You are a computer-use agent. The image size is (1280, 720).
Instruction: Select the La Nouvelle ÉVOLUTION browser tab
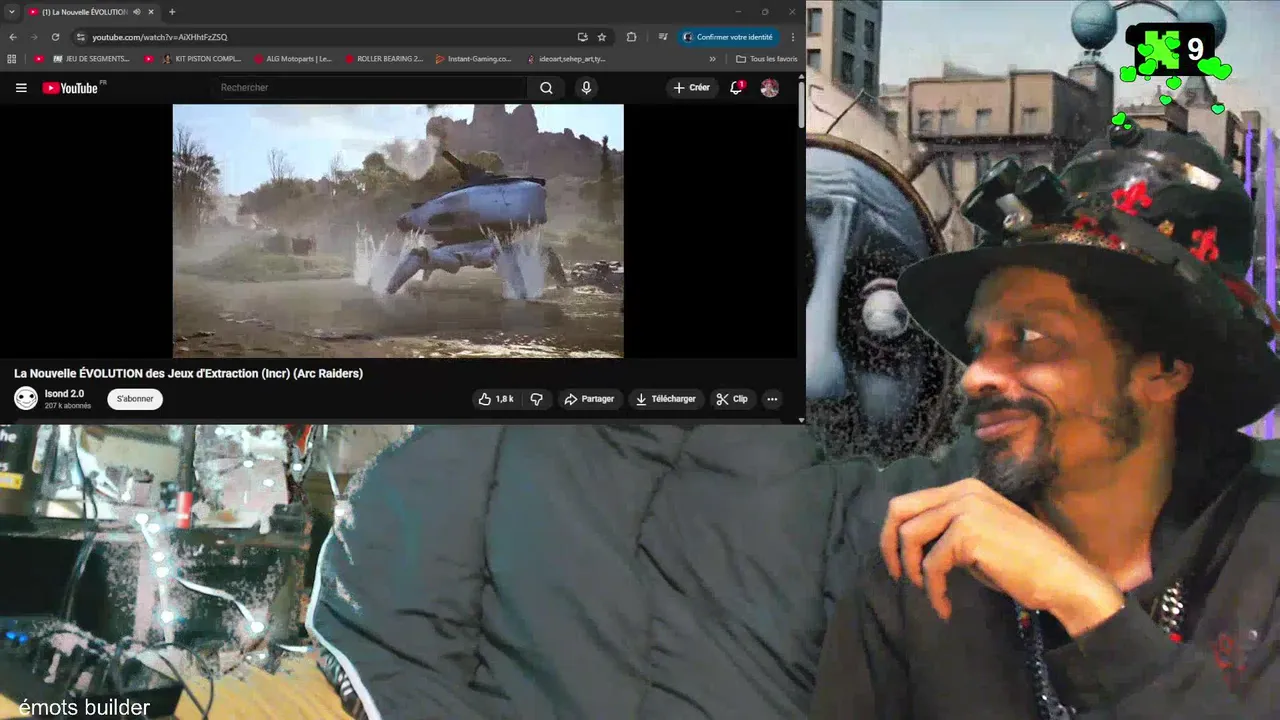(90, 12)
